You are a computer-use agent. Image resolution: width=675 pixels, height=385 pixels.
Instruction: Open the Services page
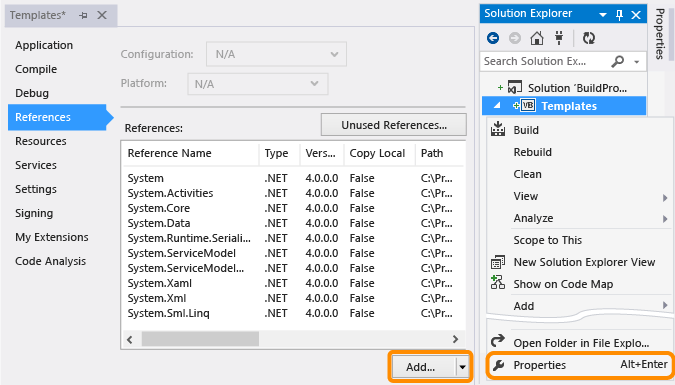36,165
